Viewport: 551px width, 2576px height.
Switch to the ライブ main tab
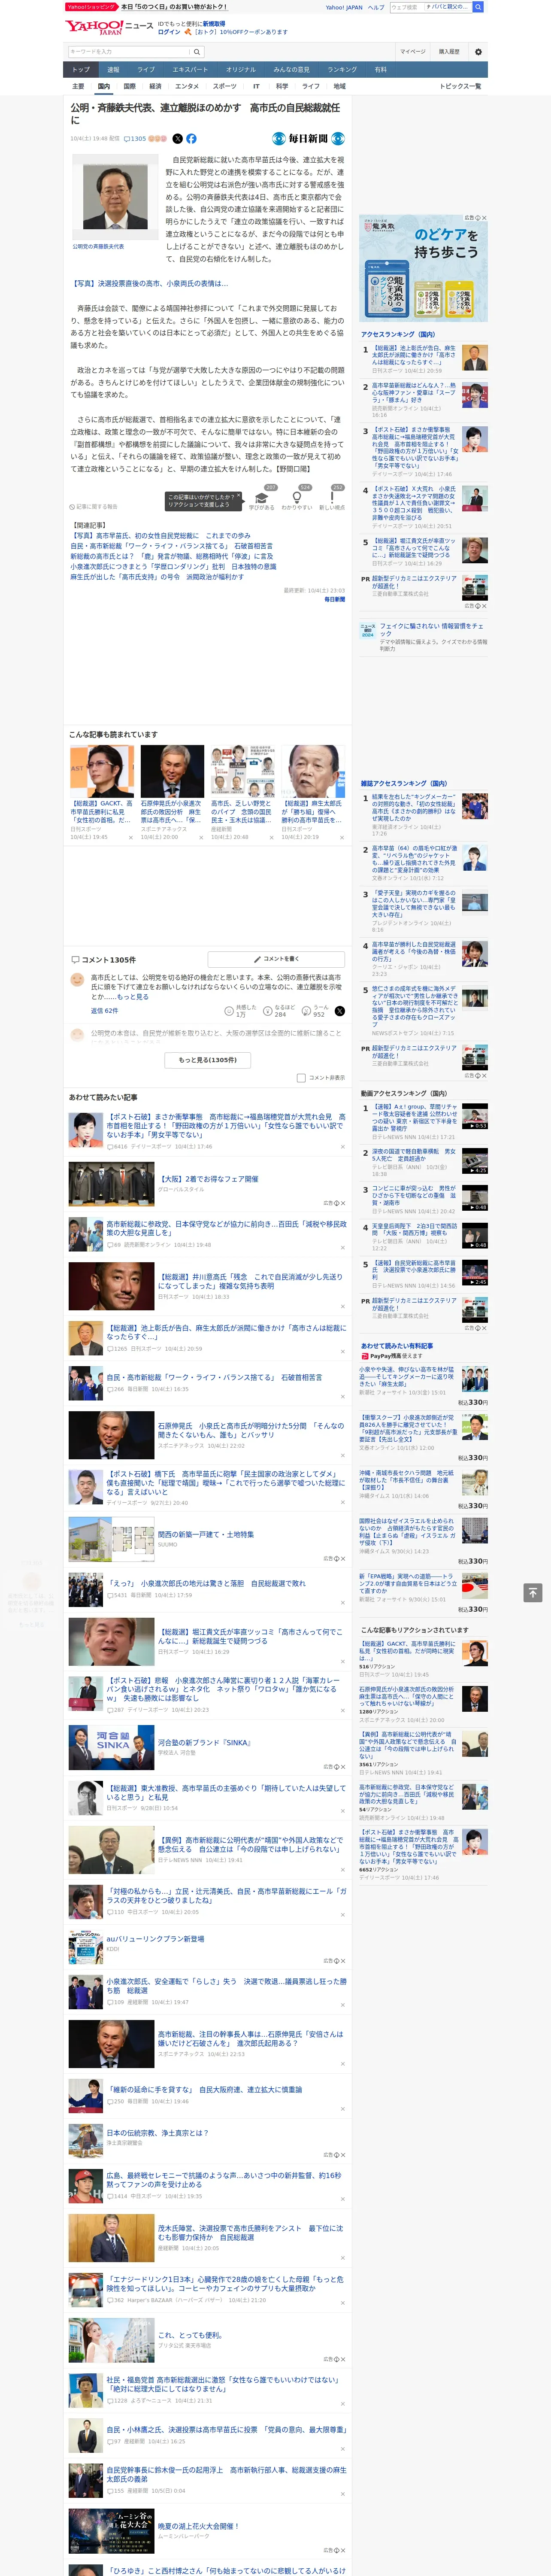coord(146,70)
